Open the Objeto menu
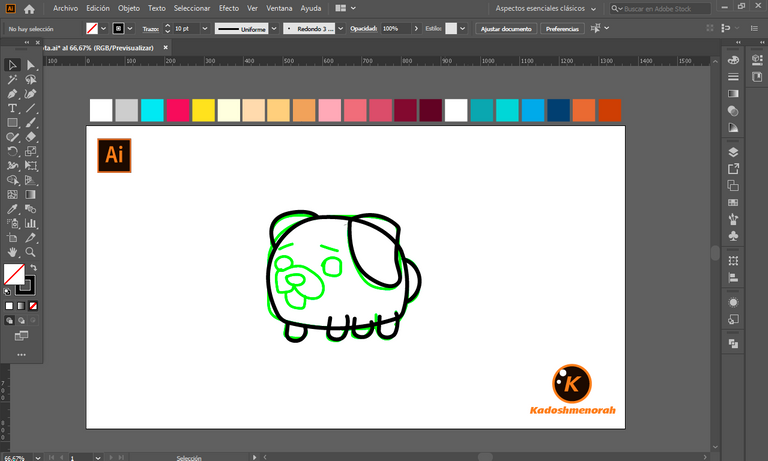The image size is (768, 461). click(129, 8)
